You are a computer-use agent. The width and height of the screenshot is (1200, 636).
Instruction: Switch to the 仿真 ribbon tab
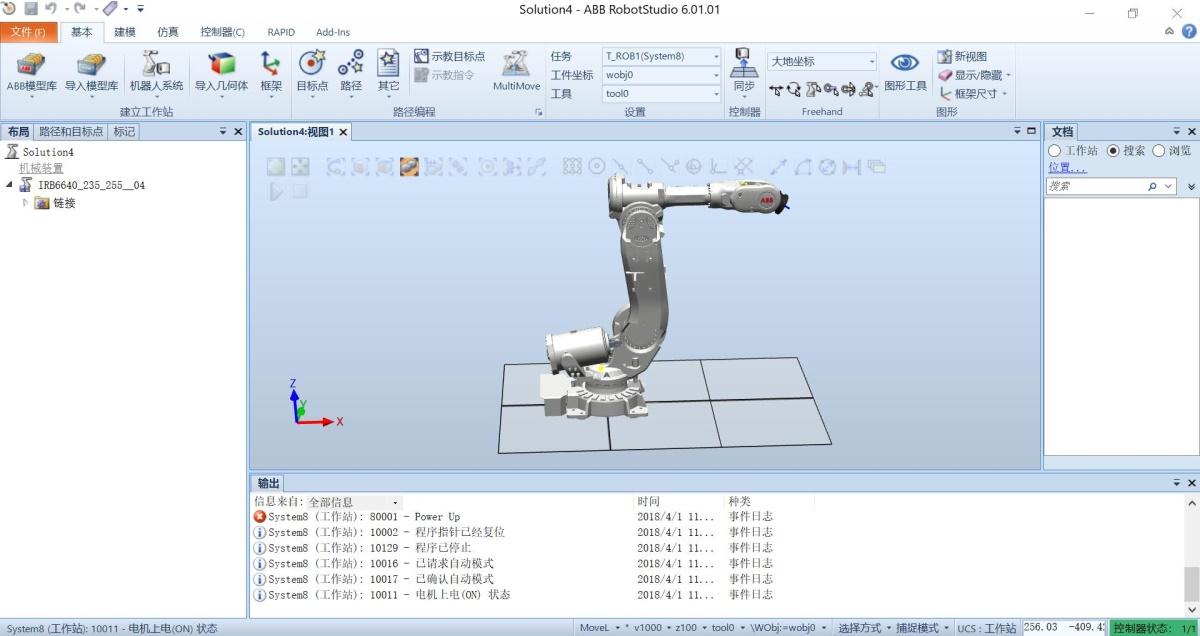click(168, 32)
